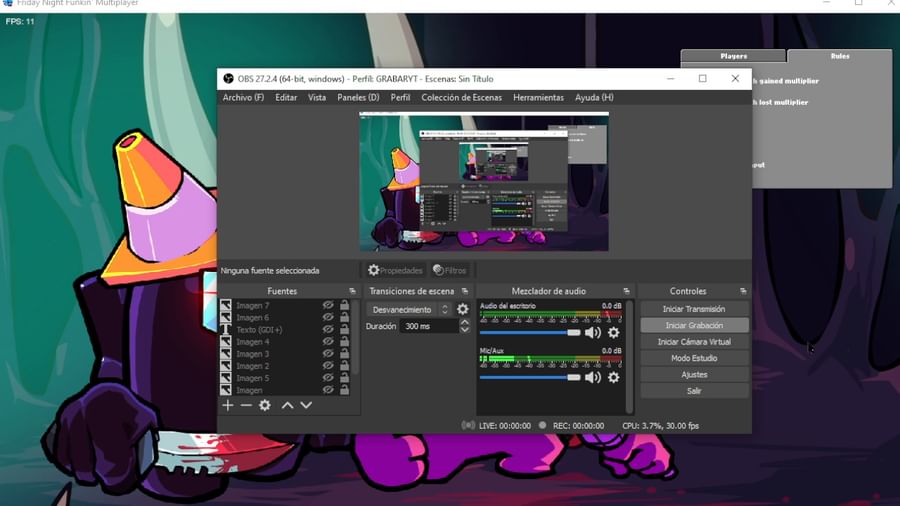Click the Duración 300 ms input field
Viewport: 900px width, 506px height.
(429, 326)
